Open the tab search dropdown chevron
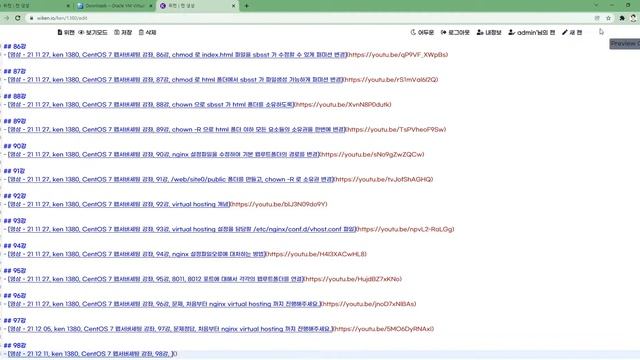640x360 pixels. point(596,5)
